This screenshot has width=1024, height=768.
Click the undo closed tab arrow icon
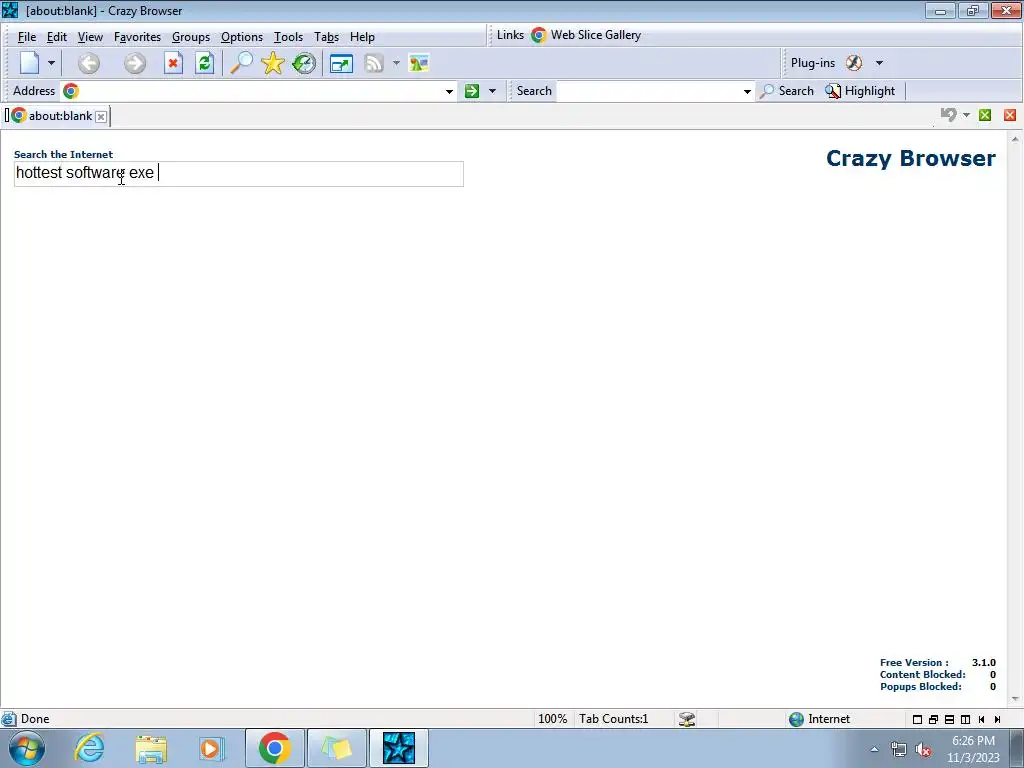948,115
